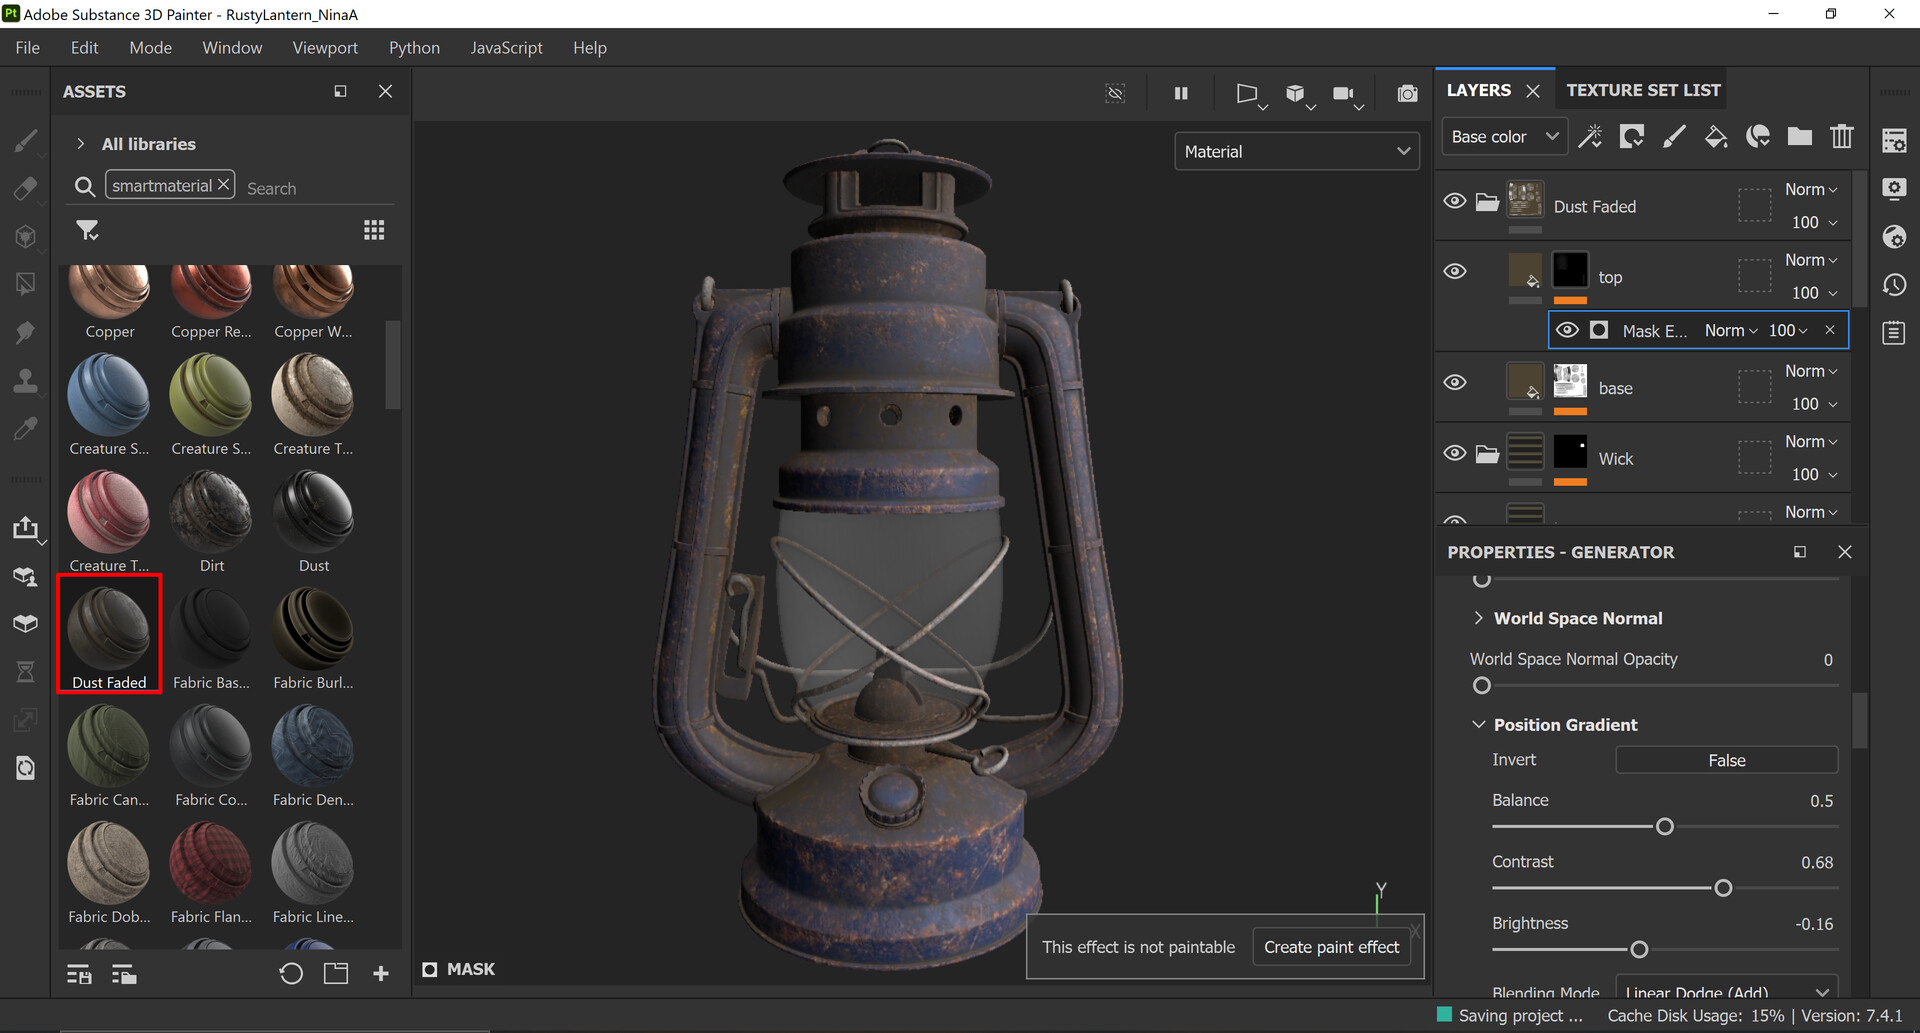Add a new fill layer
Screen dimensions: 1920x1033
(x=1716, y=136)
